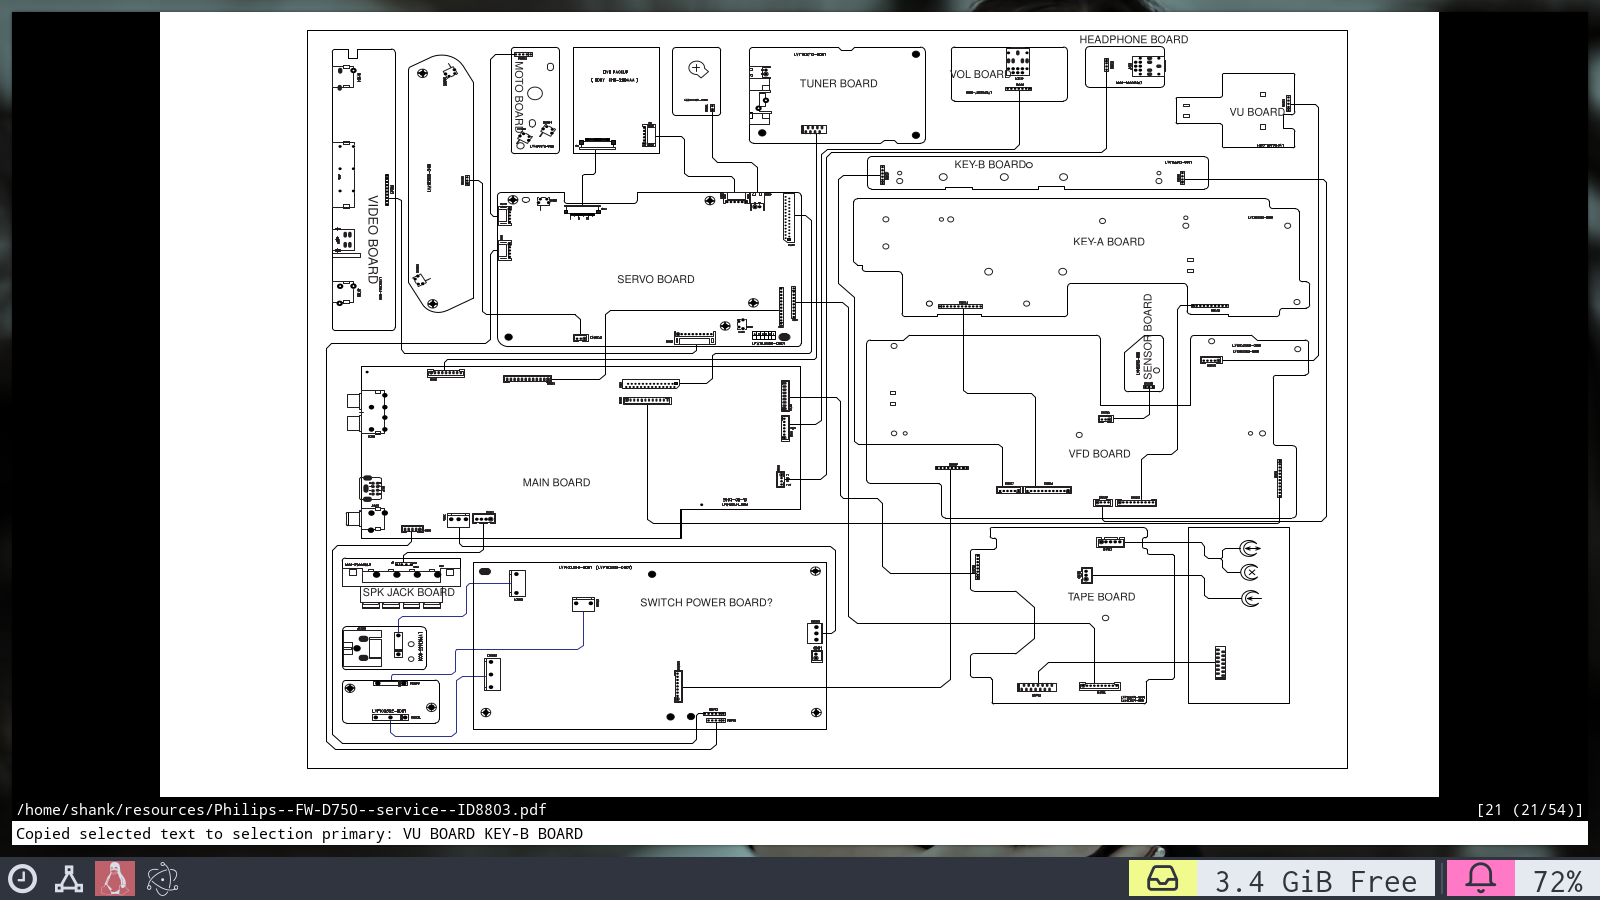Image resolution: width=1600 pixels, height=900 pixels.
Task: Click the page indicator [21 (21/54)]
Action: [1530, 810]
